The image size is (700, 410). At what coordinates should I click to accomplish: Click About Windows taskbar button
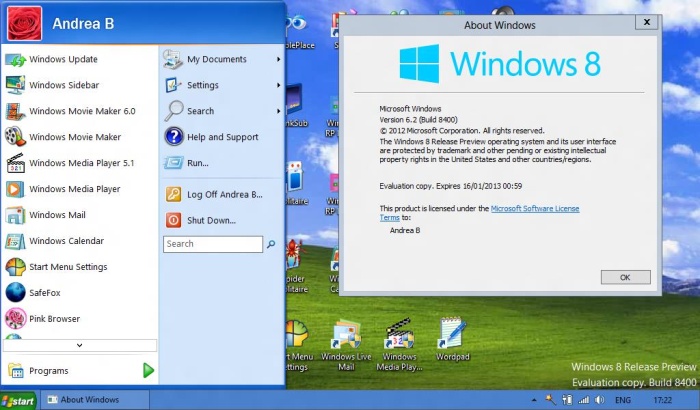(95, 400)
